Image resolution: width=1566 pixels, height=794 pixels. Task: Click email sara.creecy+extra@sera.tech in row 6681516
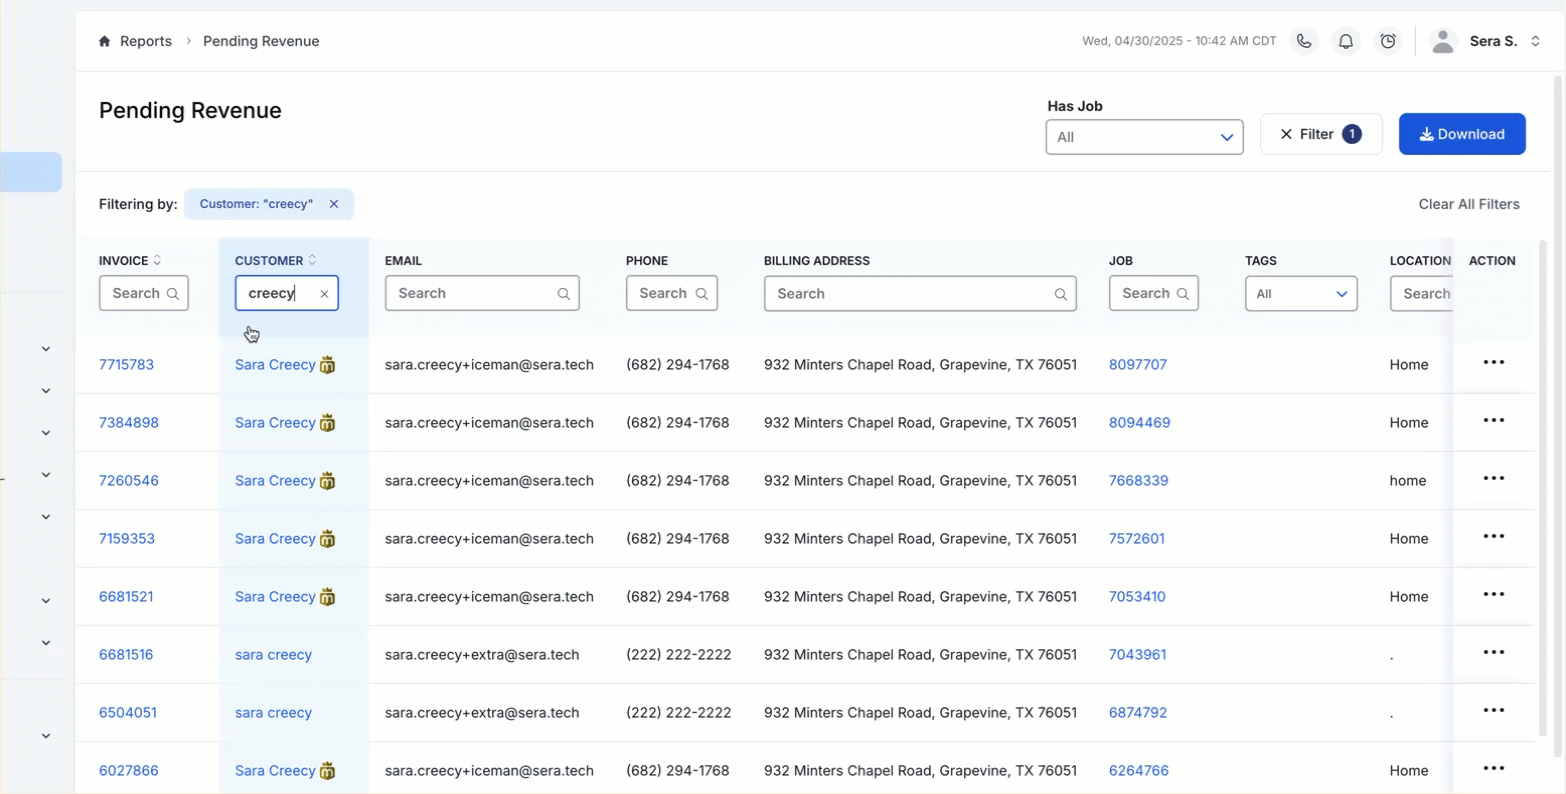click(x=482, y=654)
